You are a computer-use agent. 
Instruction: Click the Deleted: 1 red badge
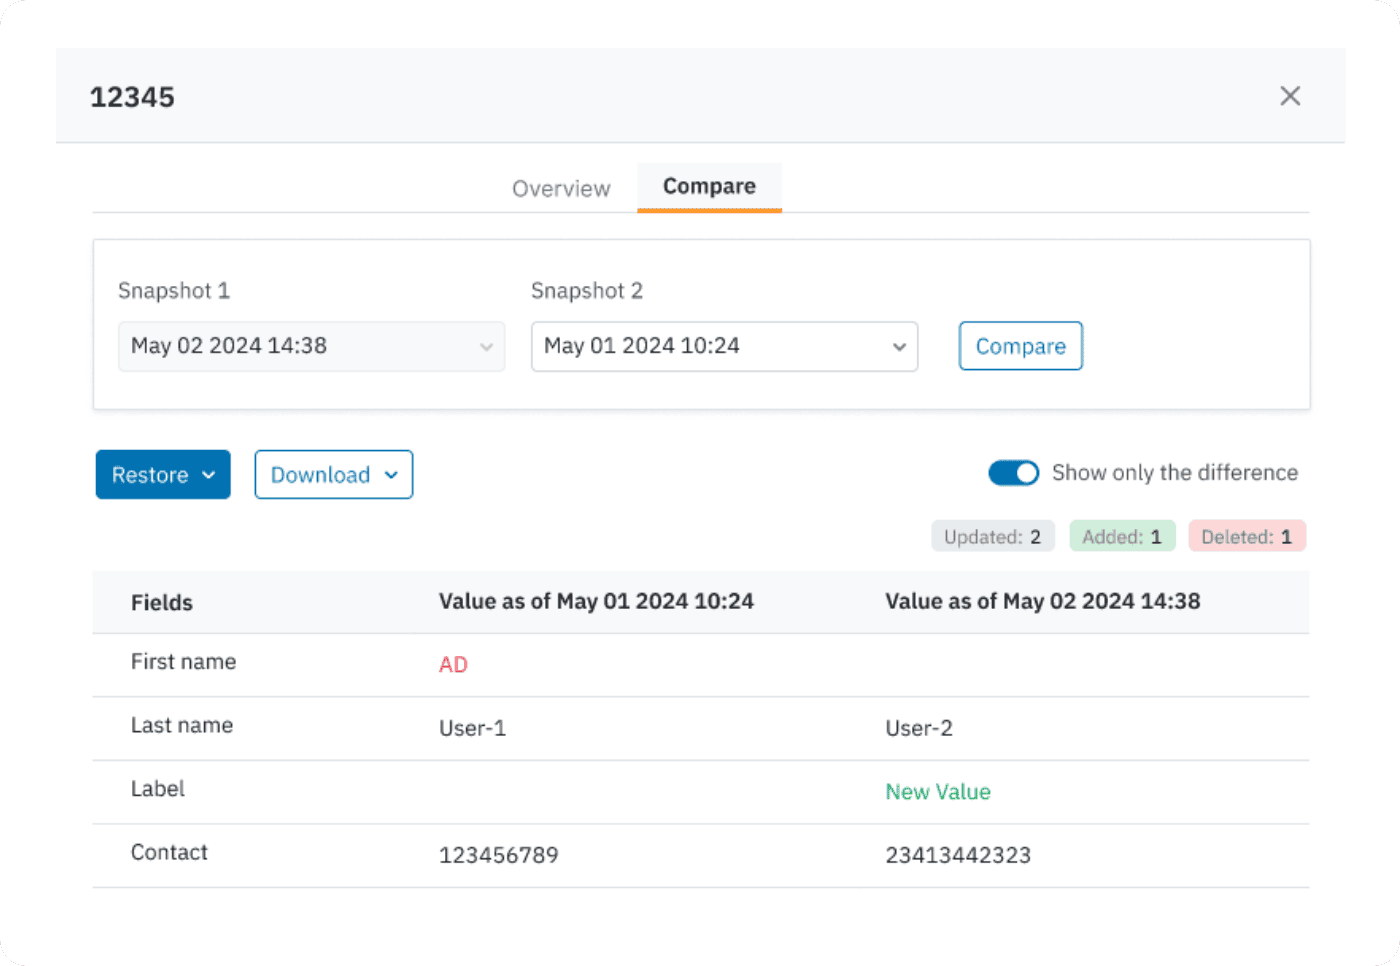tap(1246, 537)
